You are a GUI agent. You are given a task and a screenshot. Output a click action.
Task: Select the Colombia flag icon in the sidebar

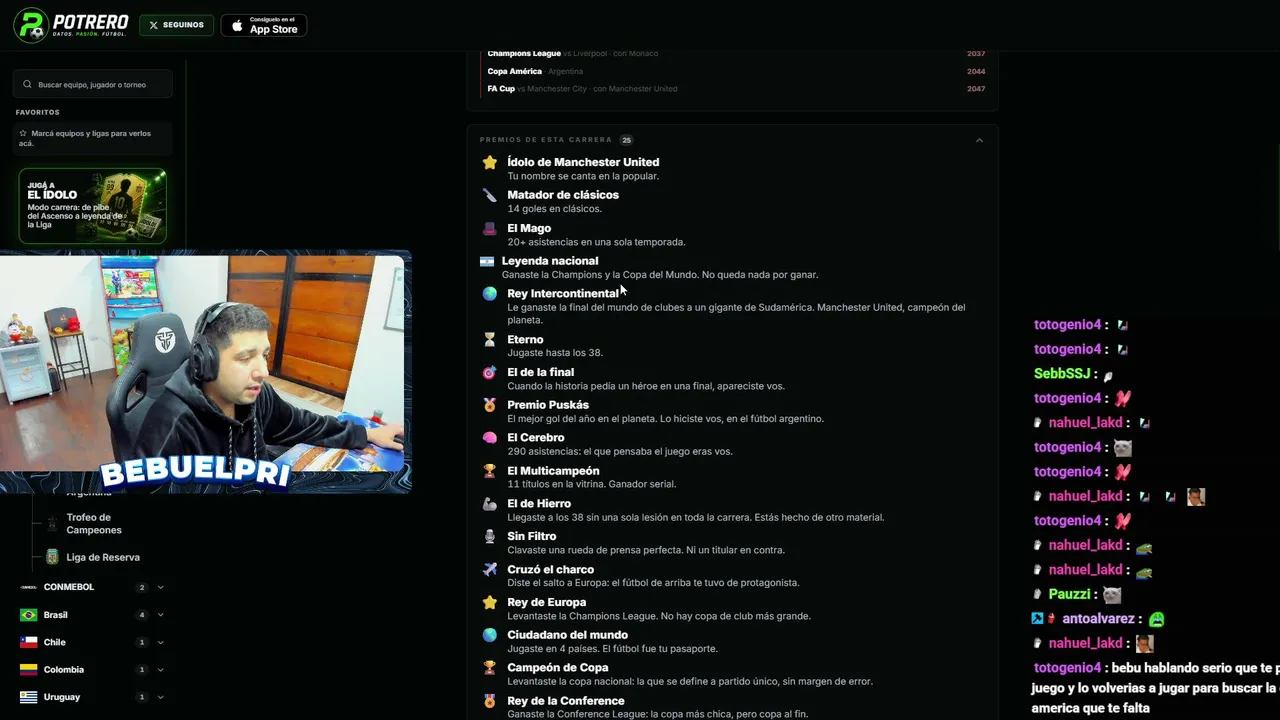click(x=28, y=670)
